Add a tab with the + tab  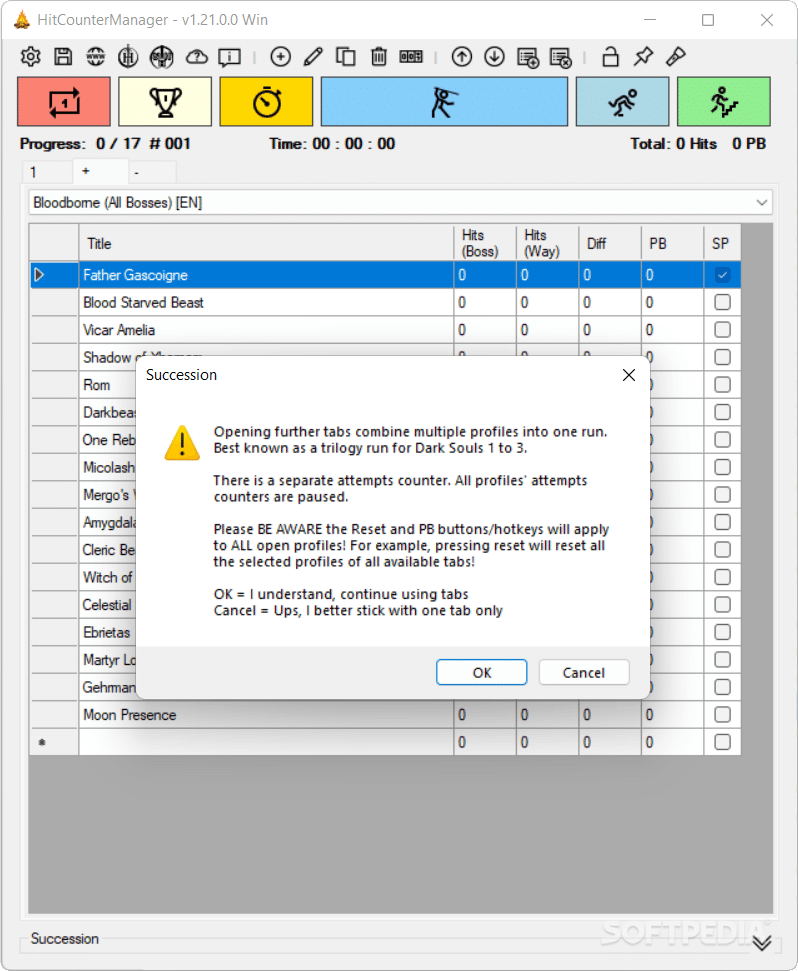[100, 171]
